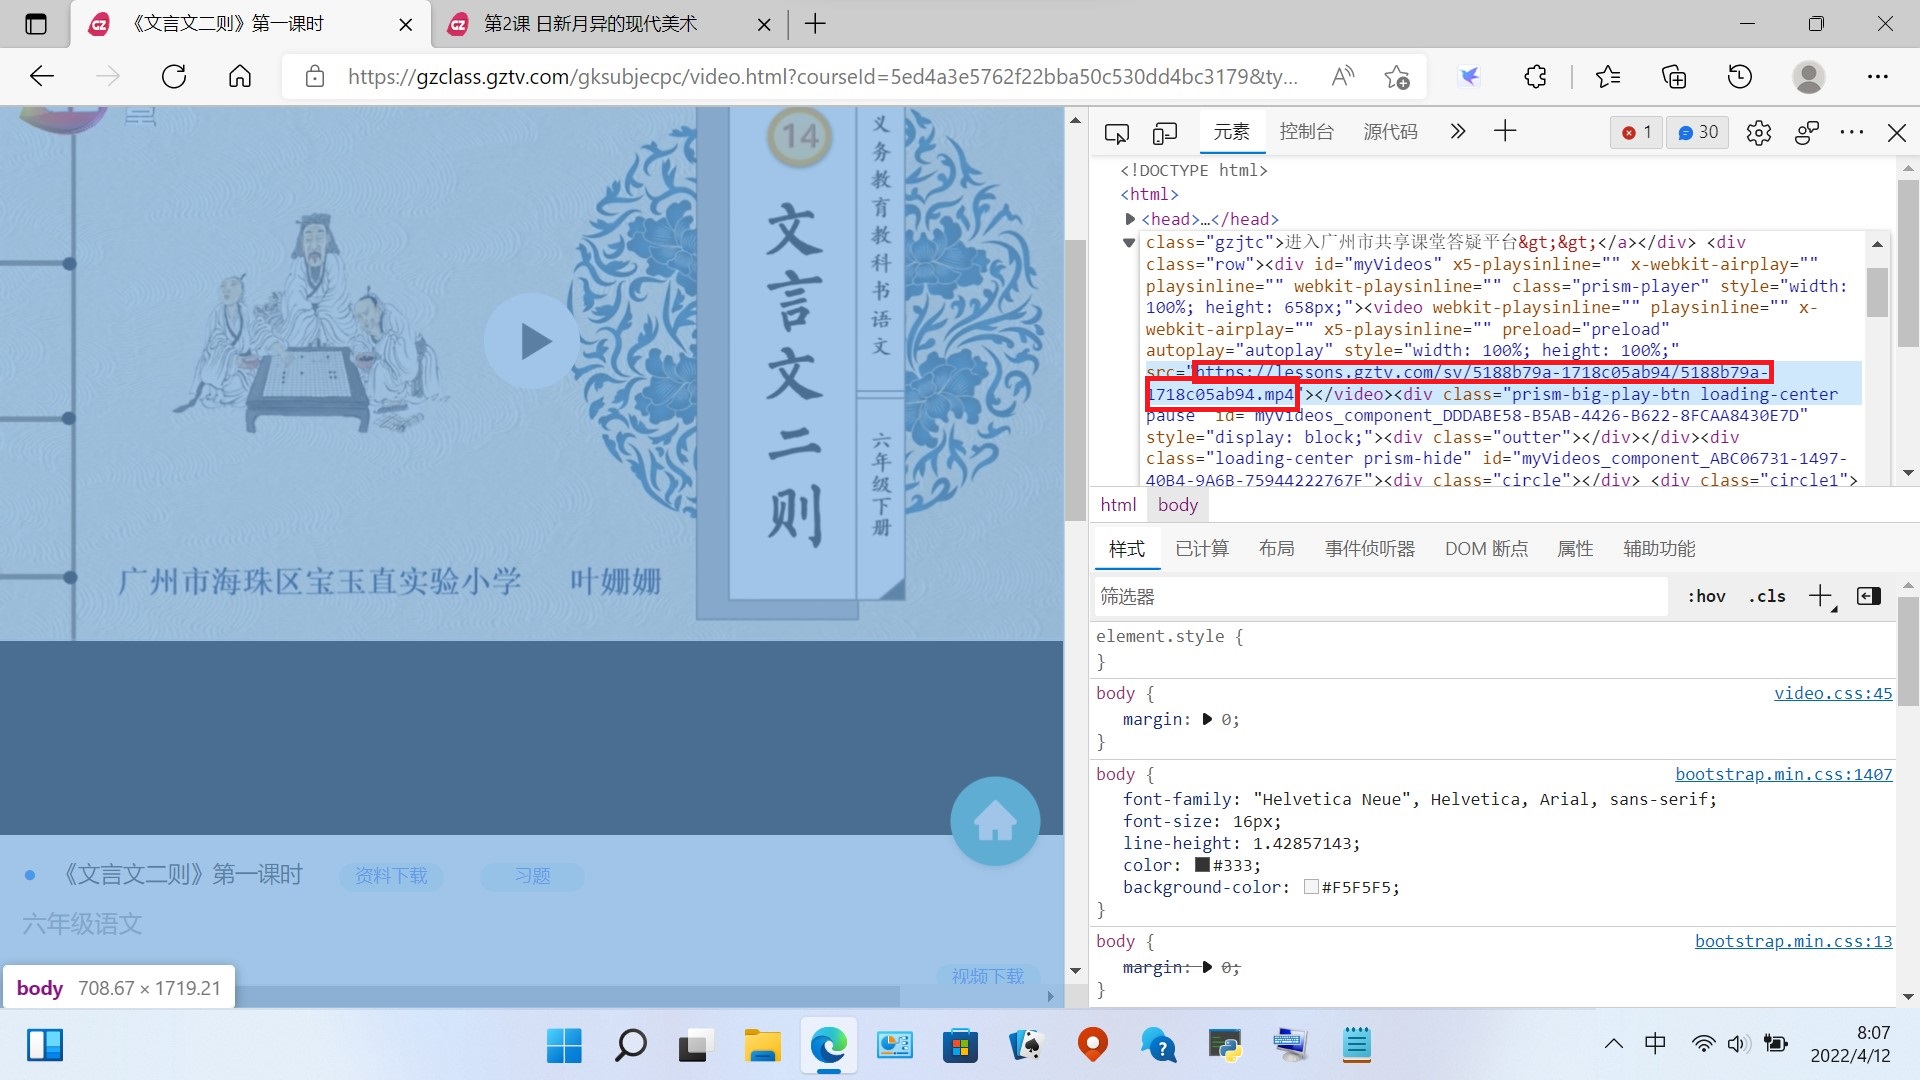Open File Explorer from taskbar
The width and height of the screenshot is (1920, 1080).
(x=762, y=1046)
